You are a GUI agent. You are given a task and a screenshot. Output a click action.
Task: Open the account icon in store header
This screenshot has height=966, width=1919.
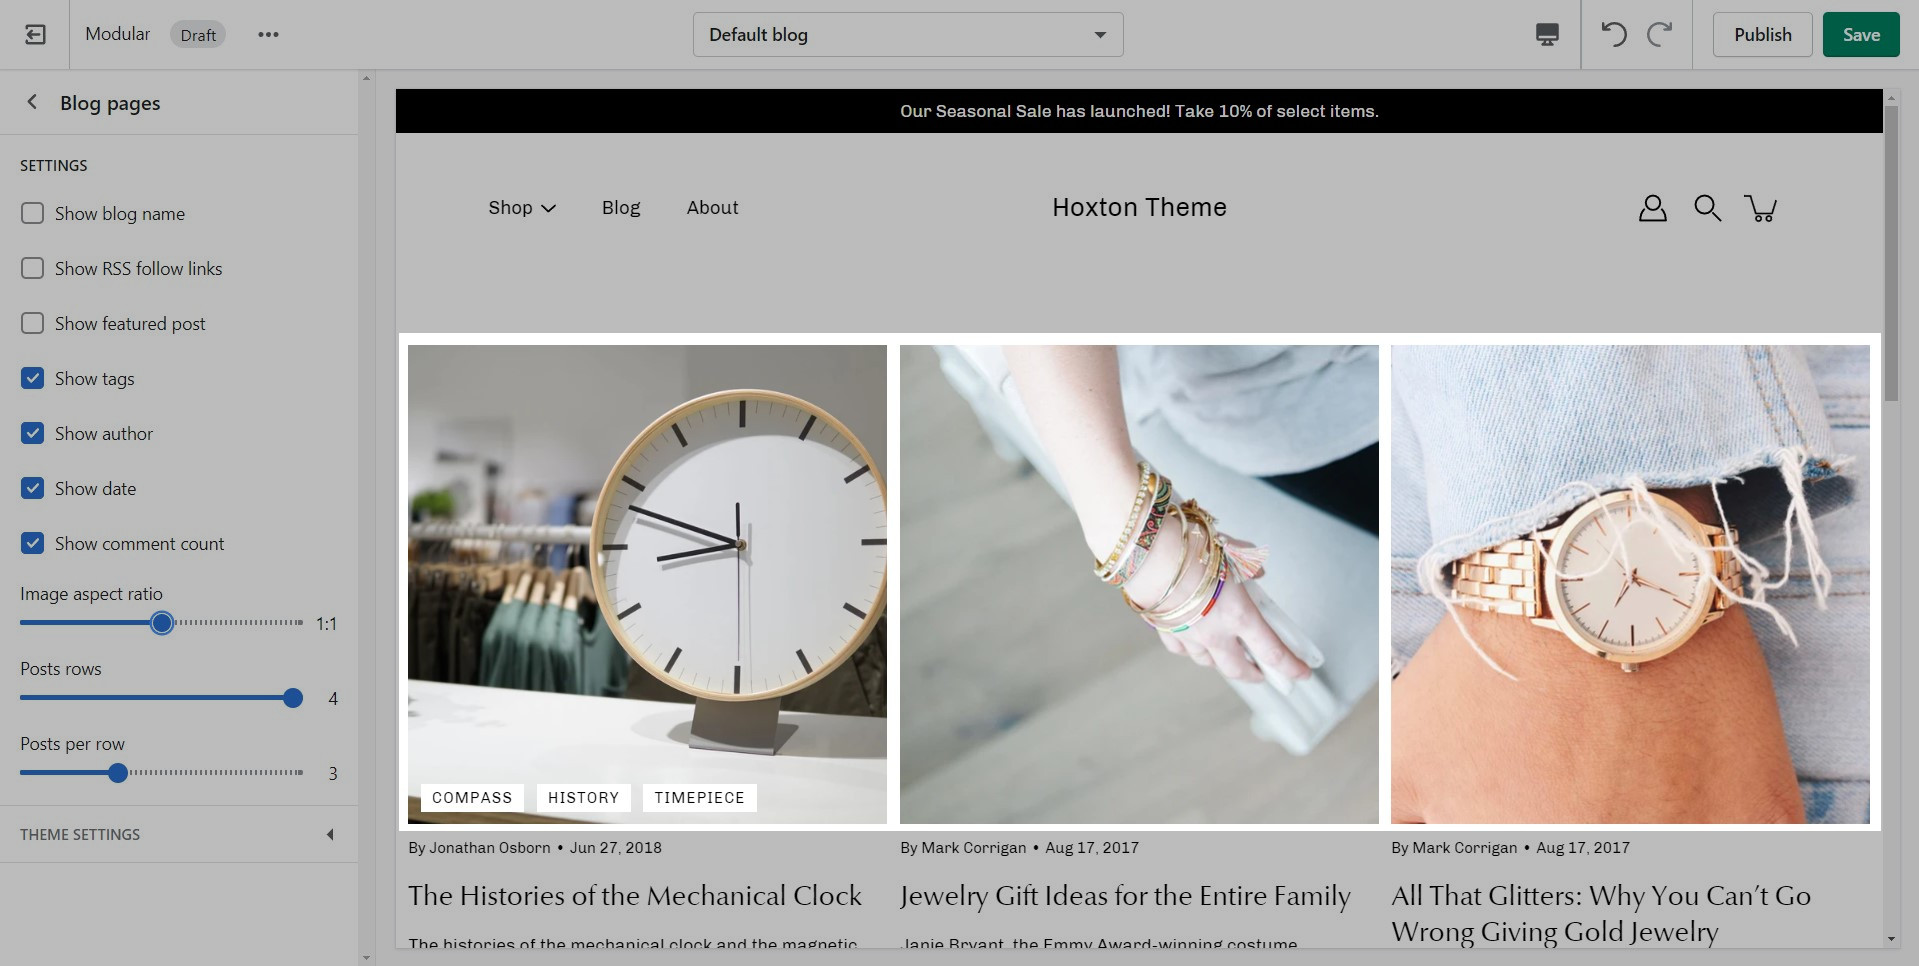(x=1652, y=208)
